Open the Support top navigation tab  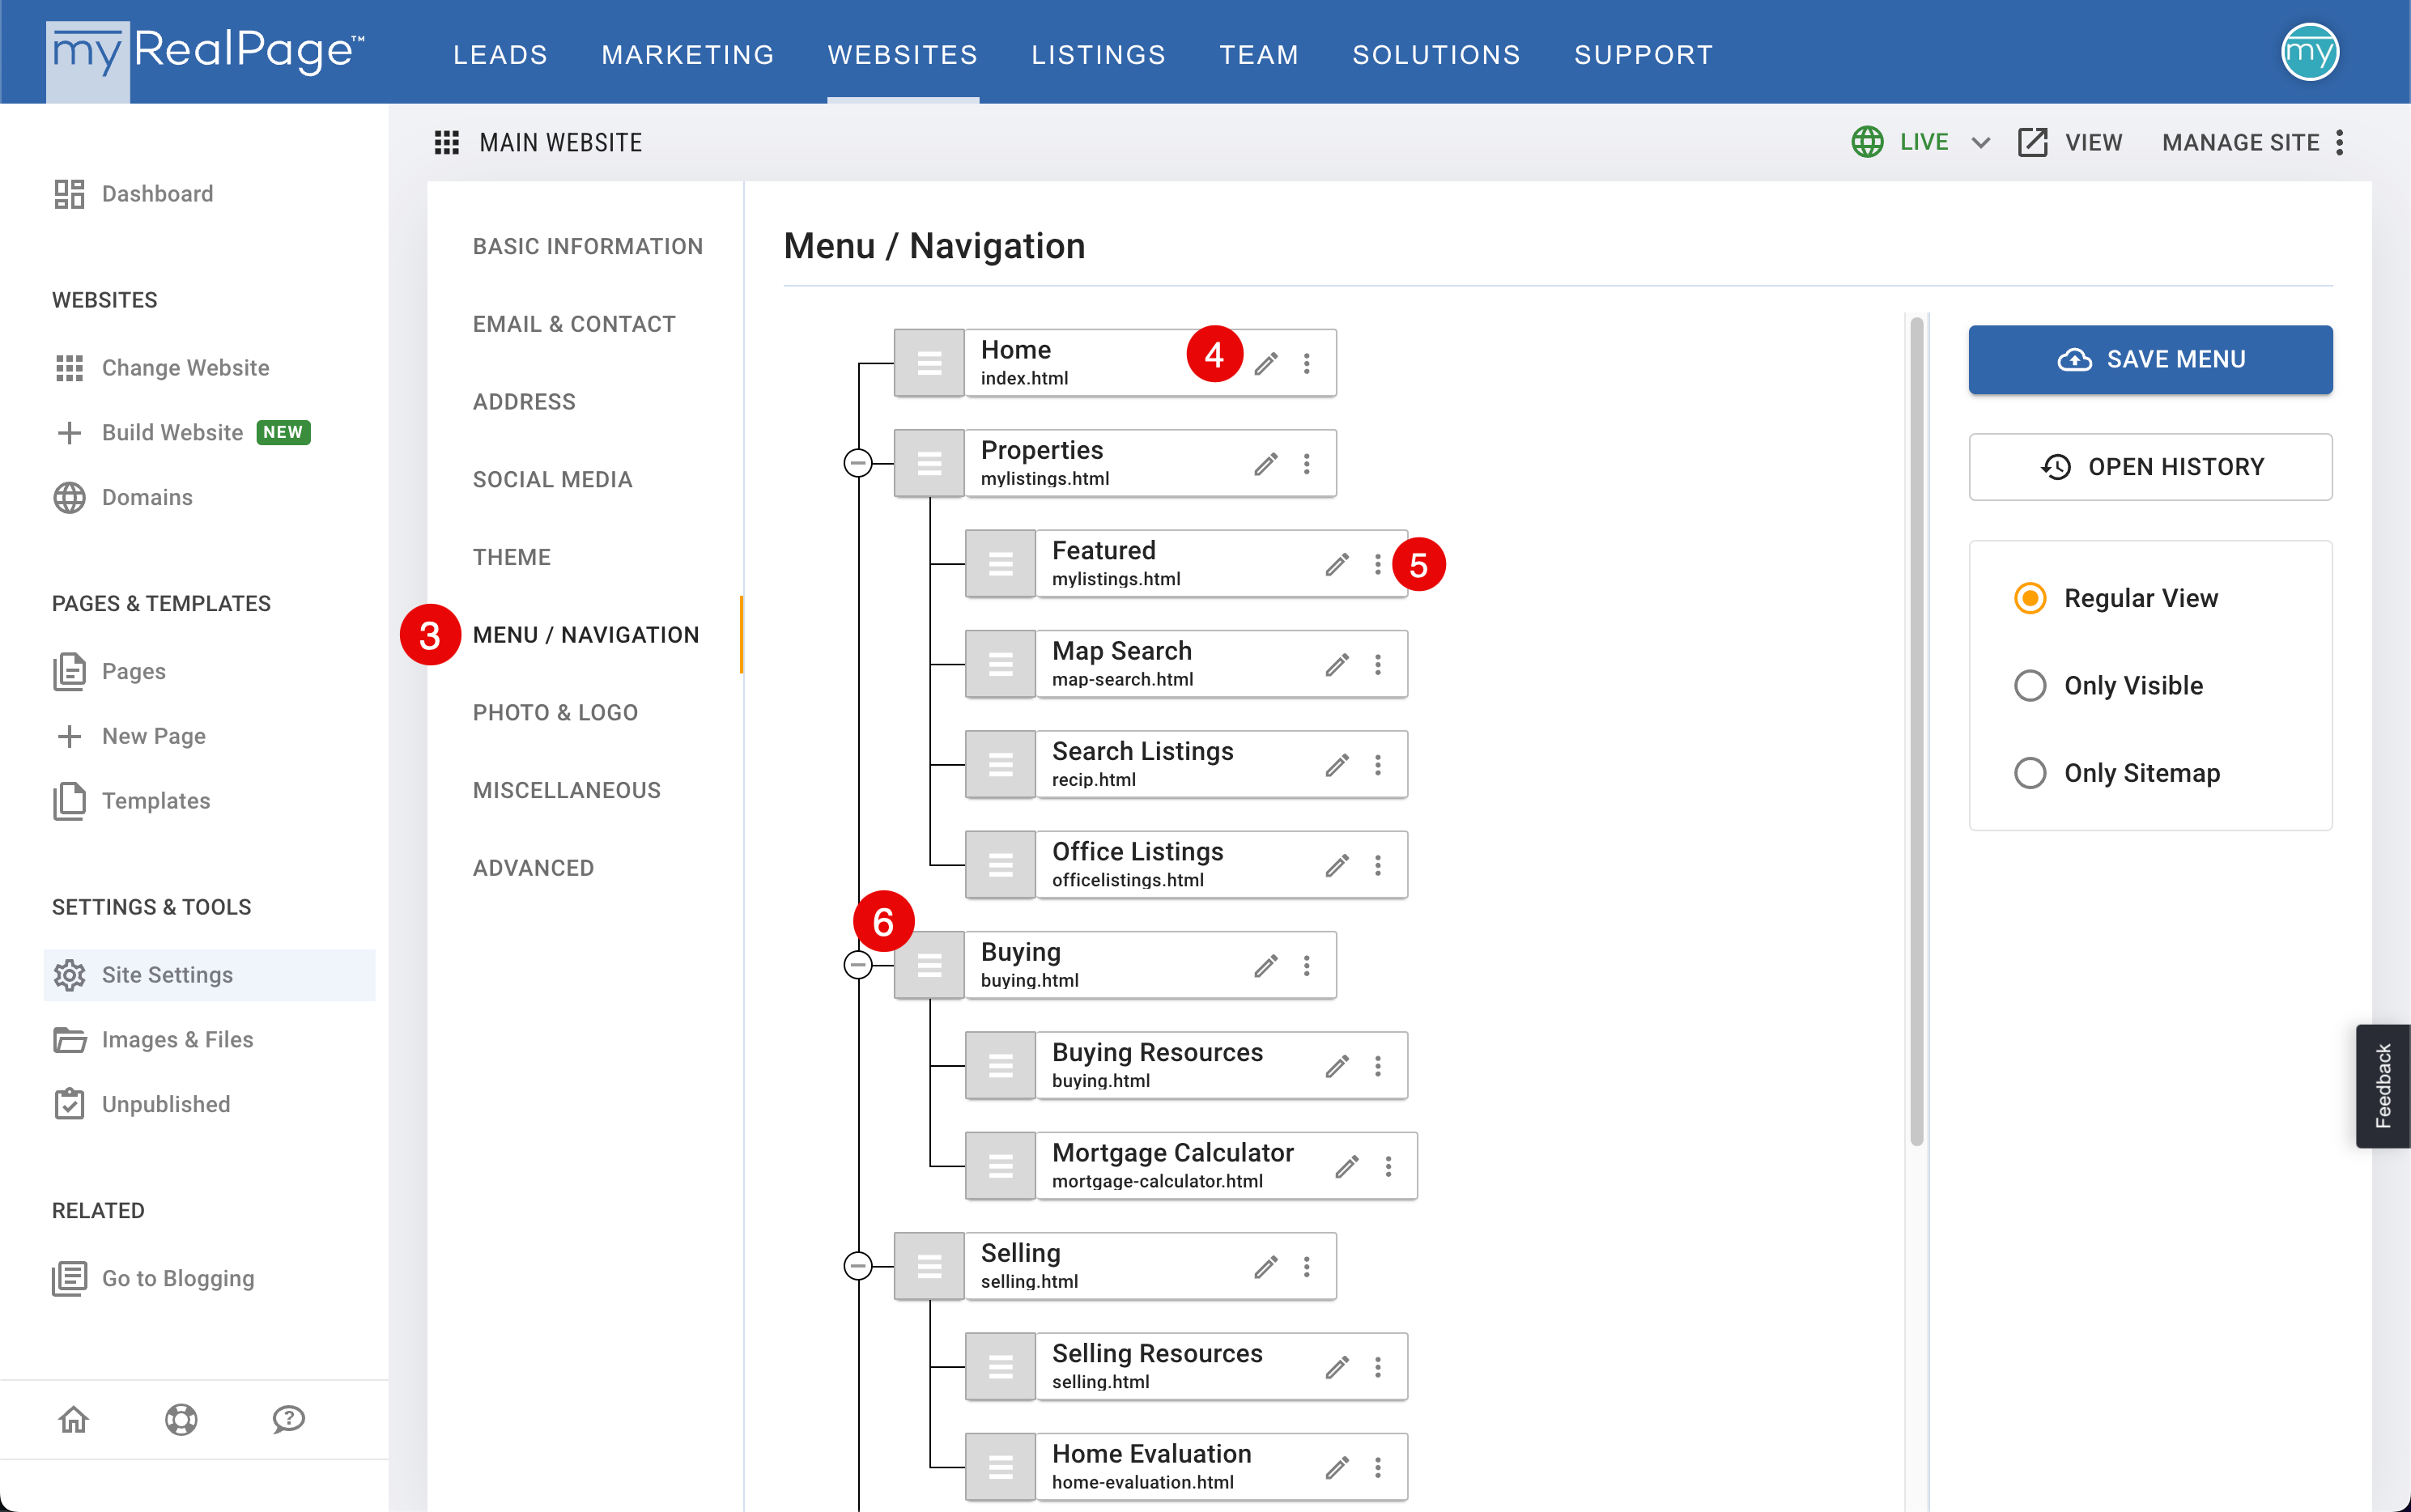coord(1644,55)
